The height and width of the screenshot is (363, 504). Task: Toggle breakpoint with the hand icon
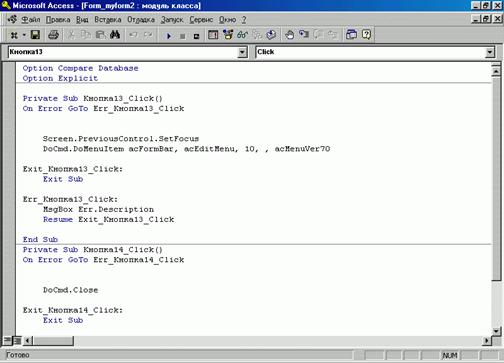click(x=289, y=35)
